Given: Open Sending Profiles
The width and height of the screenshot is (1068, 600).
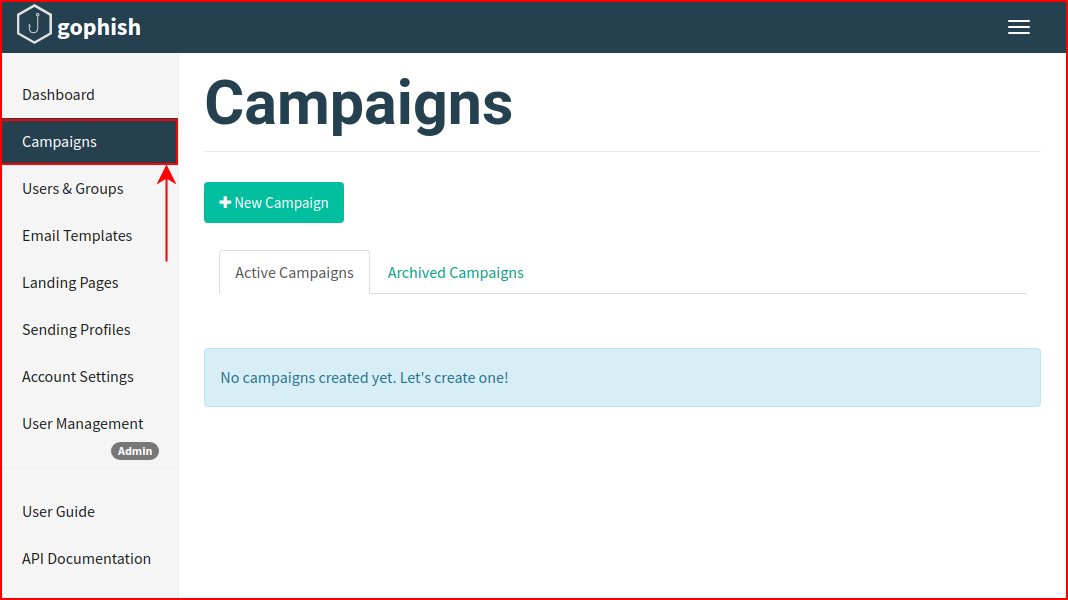Looking at the screenshot, I should (x=76, y=330).
